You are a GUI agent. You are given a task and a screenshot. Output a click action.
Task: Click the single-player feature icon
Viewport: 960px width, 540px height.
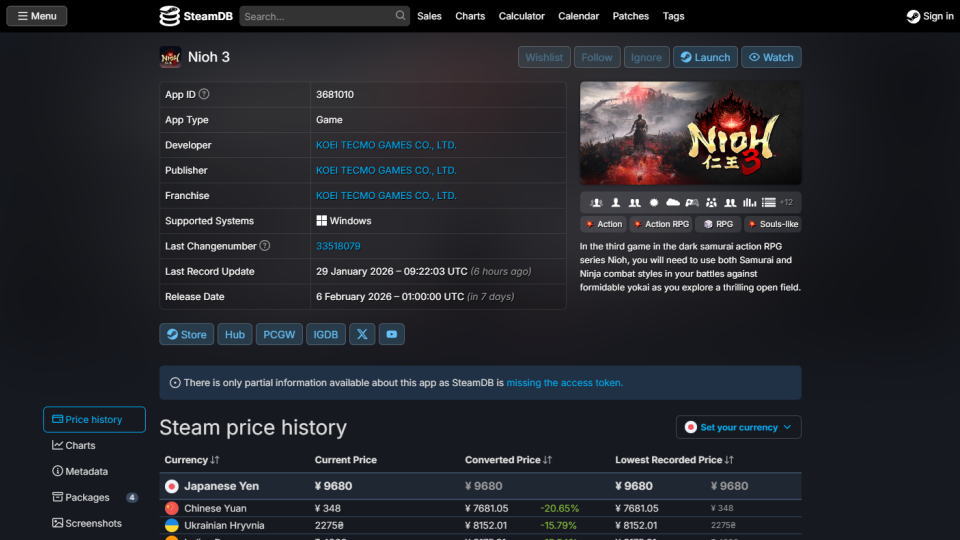tap(616, 203)
